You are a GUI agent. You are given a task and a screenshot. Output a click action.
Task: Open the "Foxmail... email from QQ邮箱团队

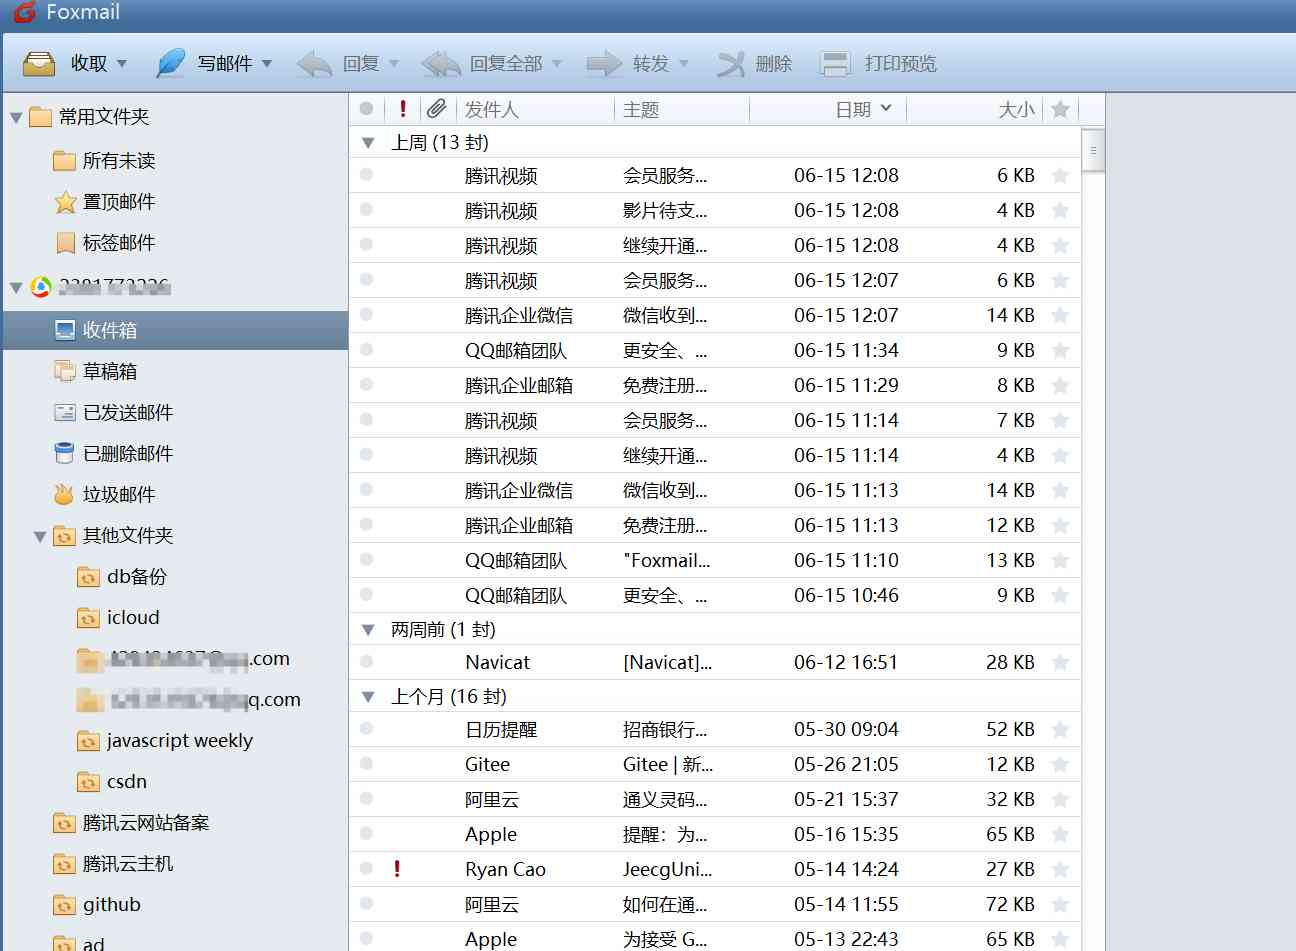[x=715, y=560]
